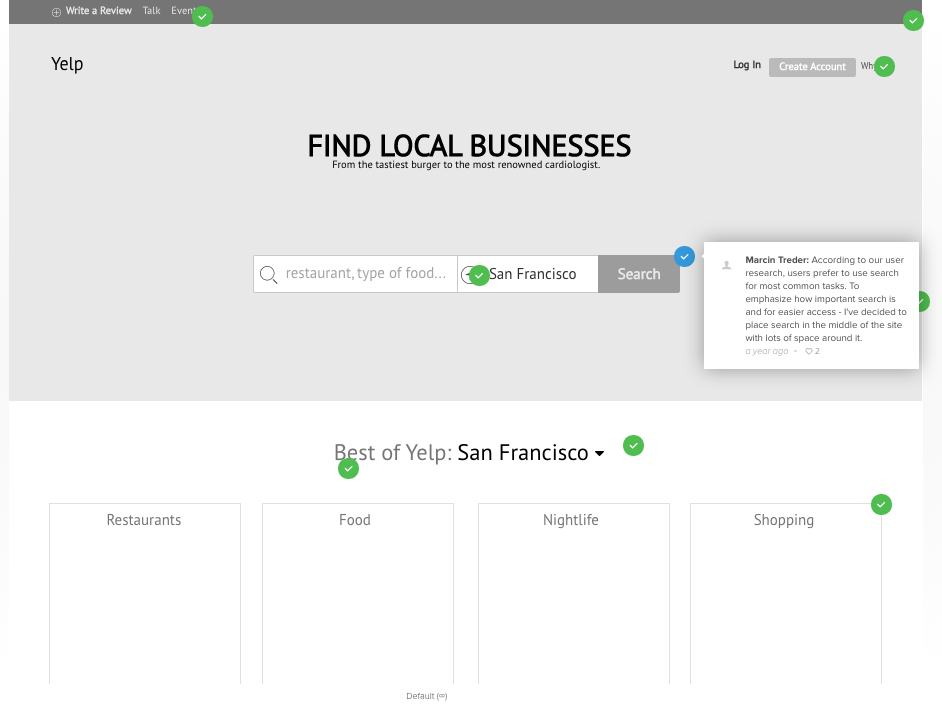
Task: Focus the San Francisco location field
Action: [x=527, y=274]
